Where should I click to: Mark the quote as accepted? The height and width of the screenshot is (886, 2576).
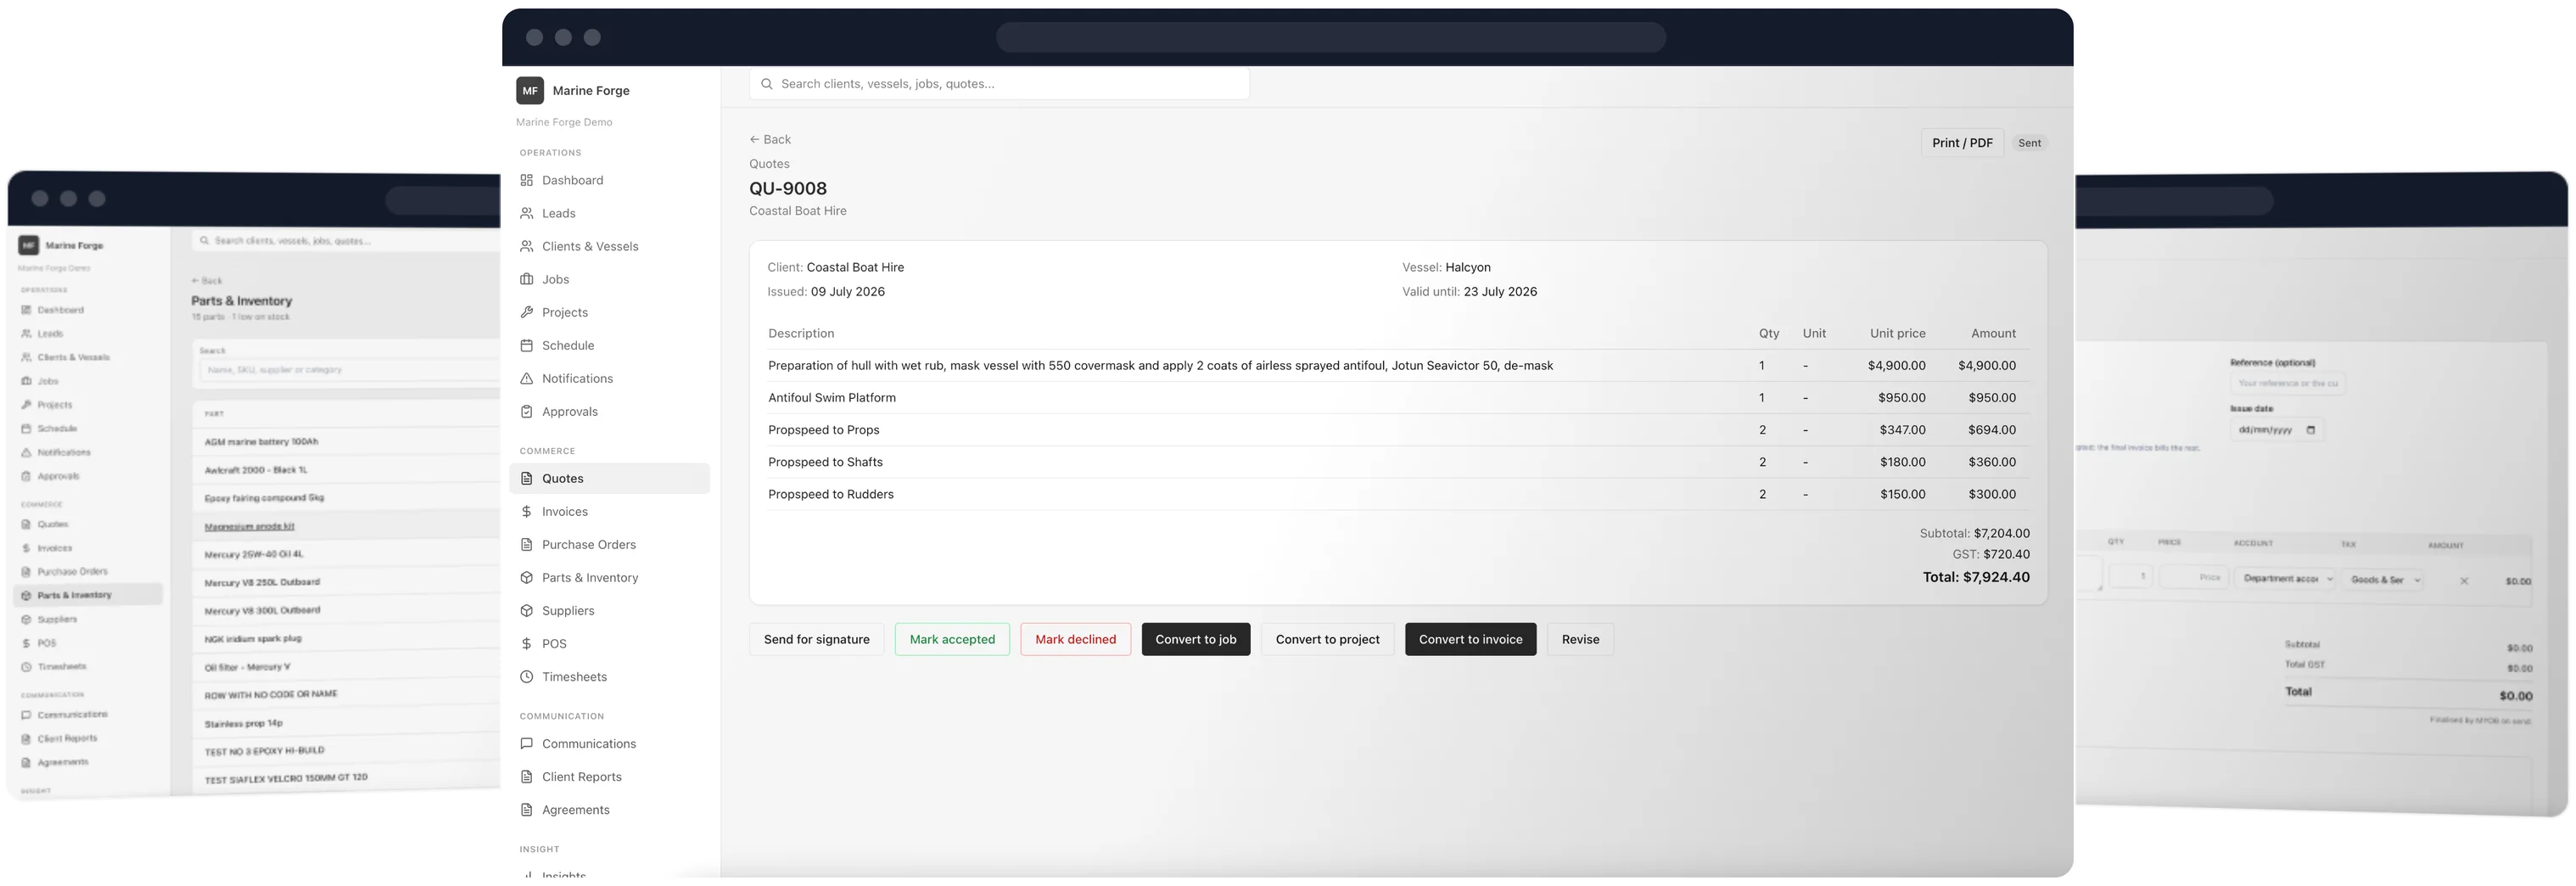[952, 639]
